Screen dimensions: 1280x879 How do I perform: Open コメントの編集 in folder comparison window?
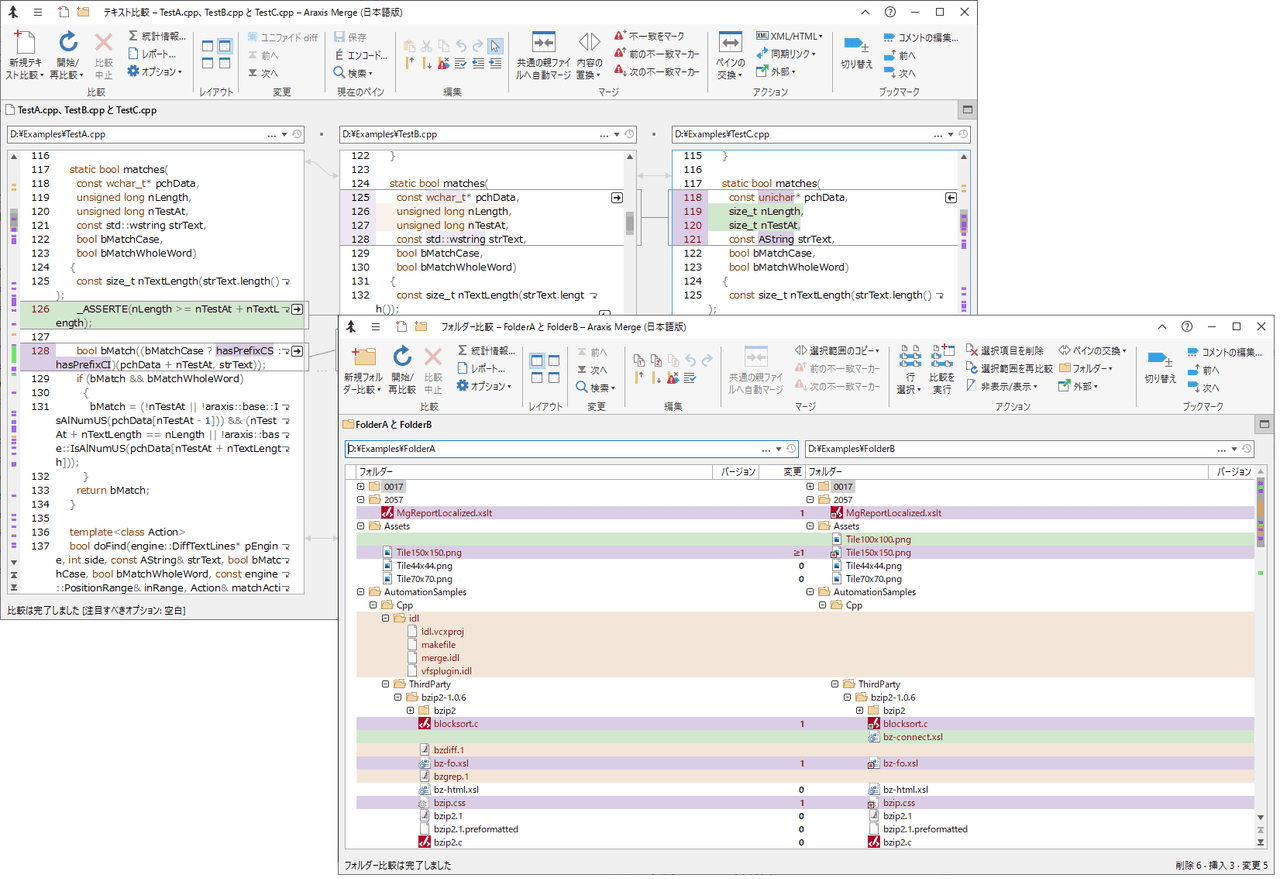1226,352
